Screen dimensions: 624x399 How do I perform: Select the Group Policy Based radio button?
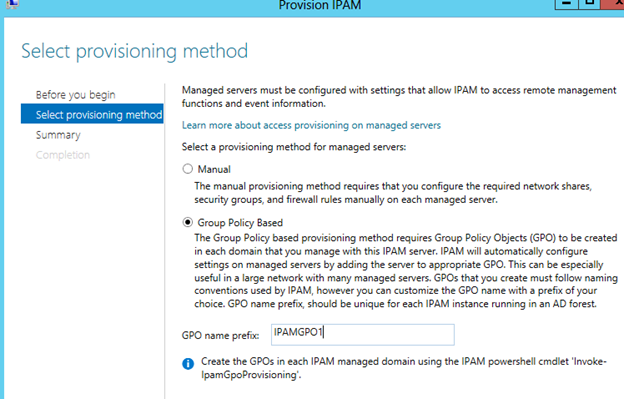click(x=187, y=222)
